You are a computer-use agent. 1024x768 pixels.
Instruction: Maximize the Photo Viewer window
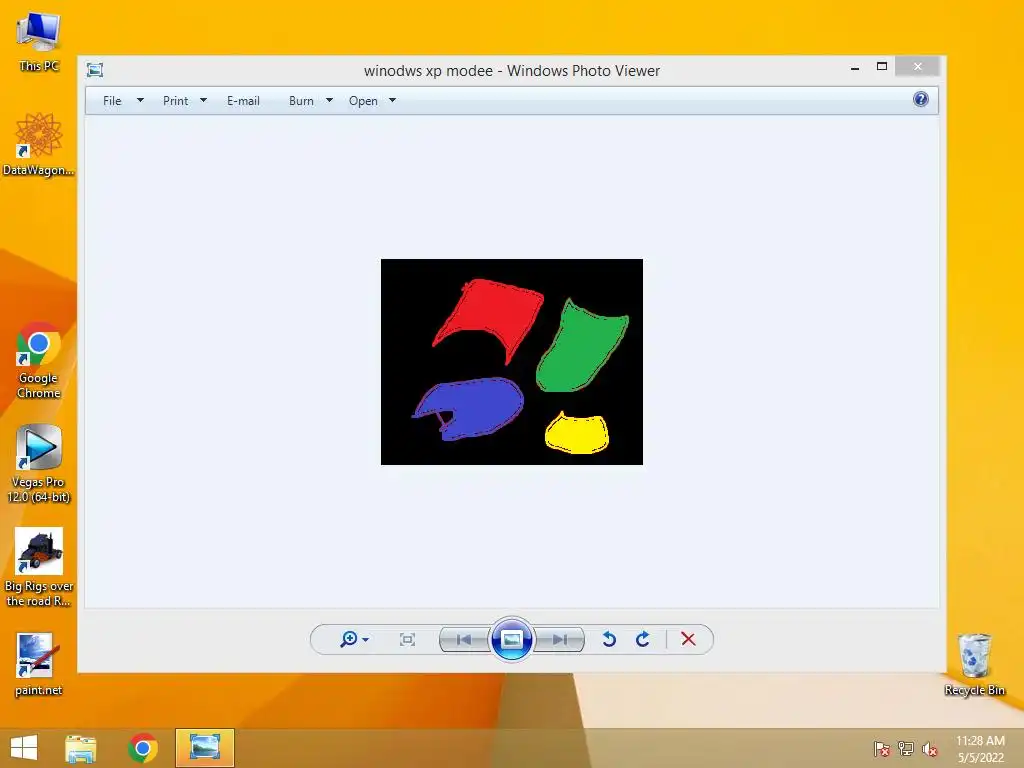pos(882,67)
